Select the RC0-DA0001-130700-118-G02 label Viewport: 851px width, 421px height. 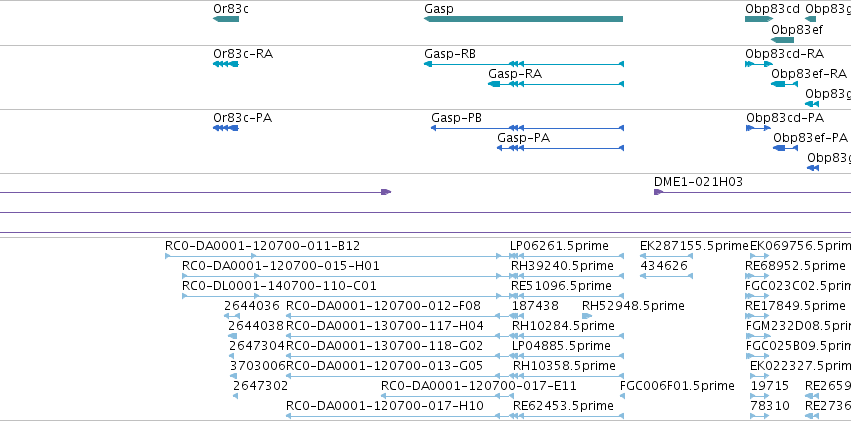(x=384, y=346)
